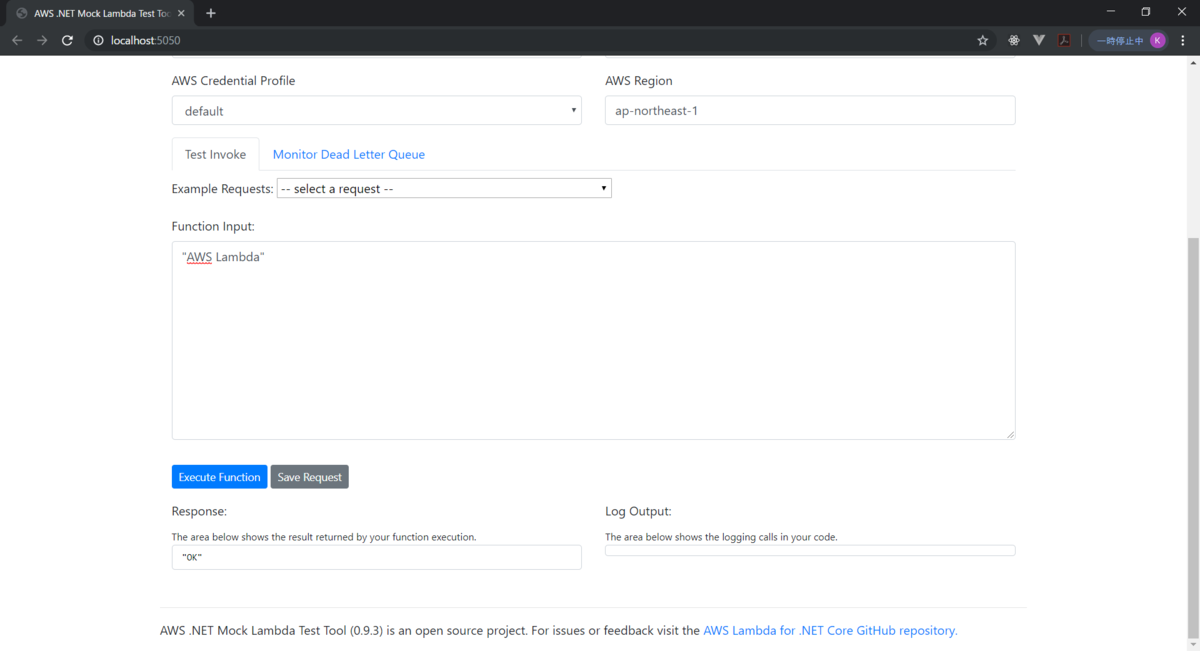
Task: Click the Save Request button
Action: (309, 477)
